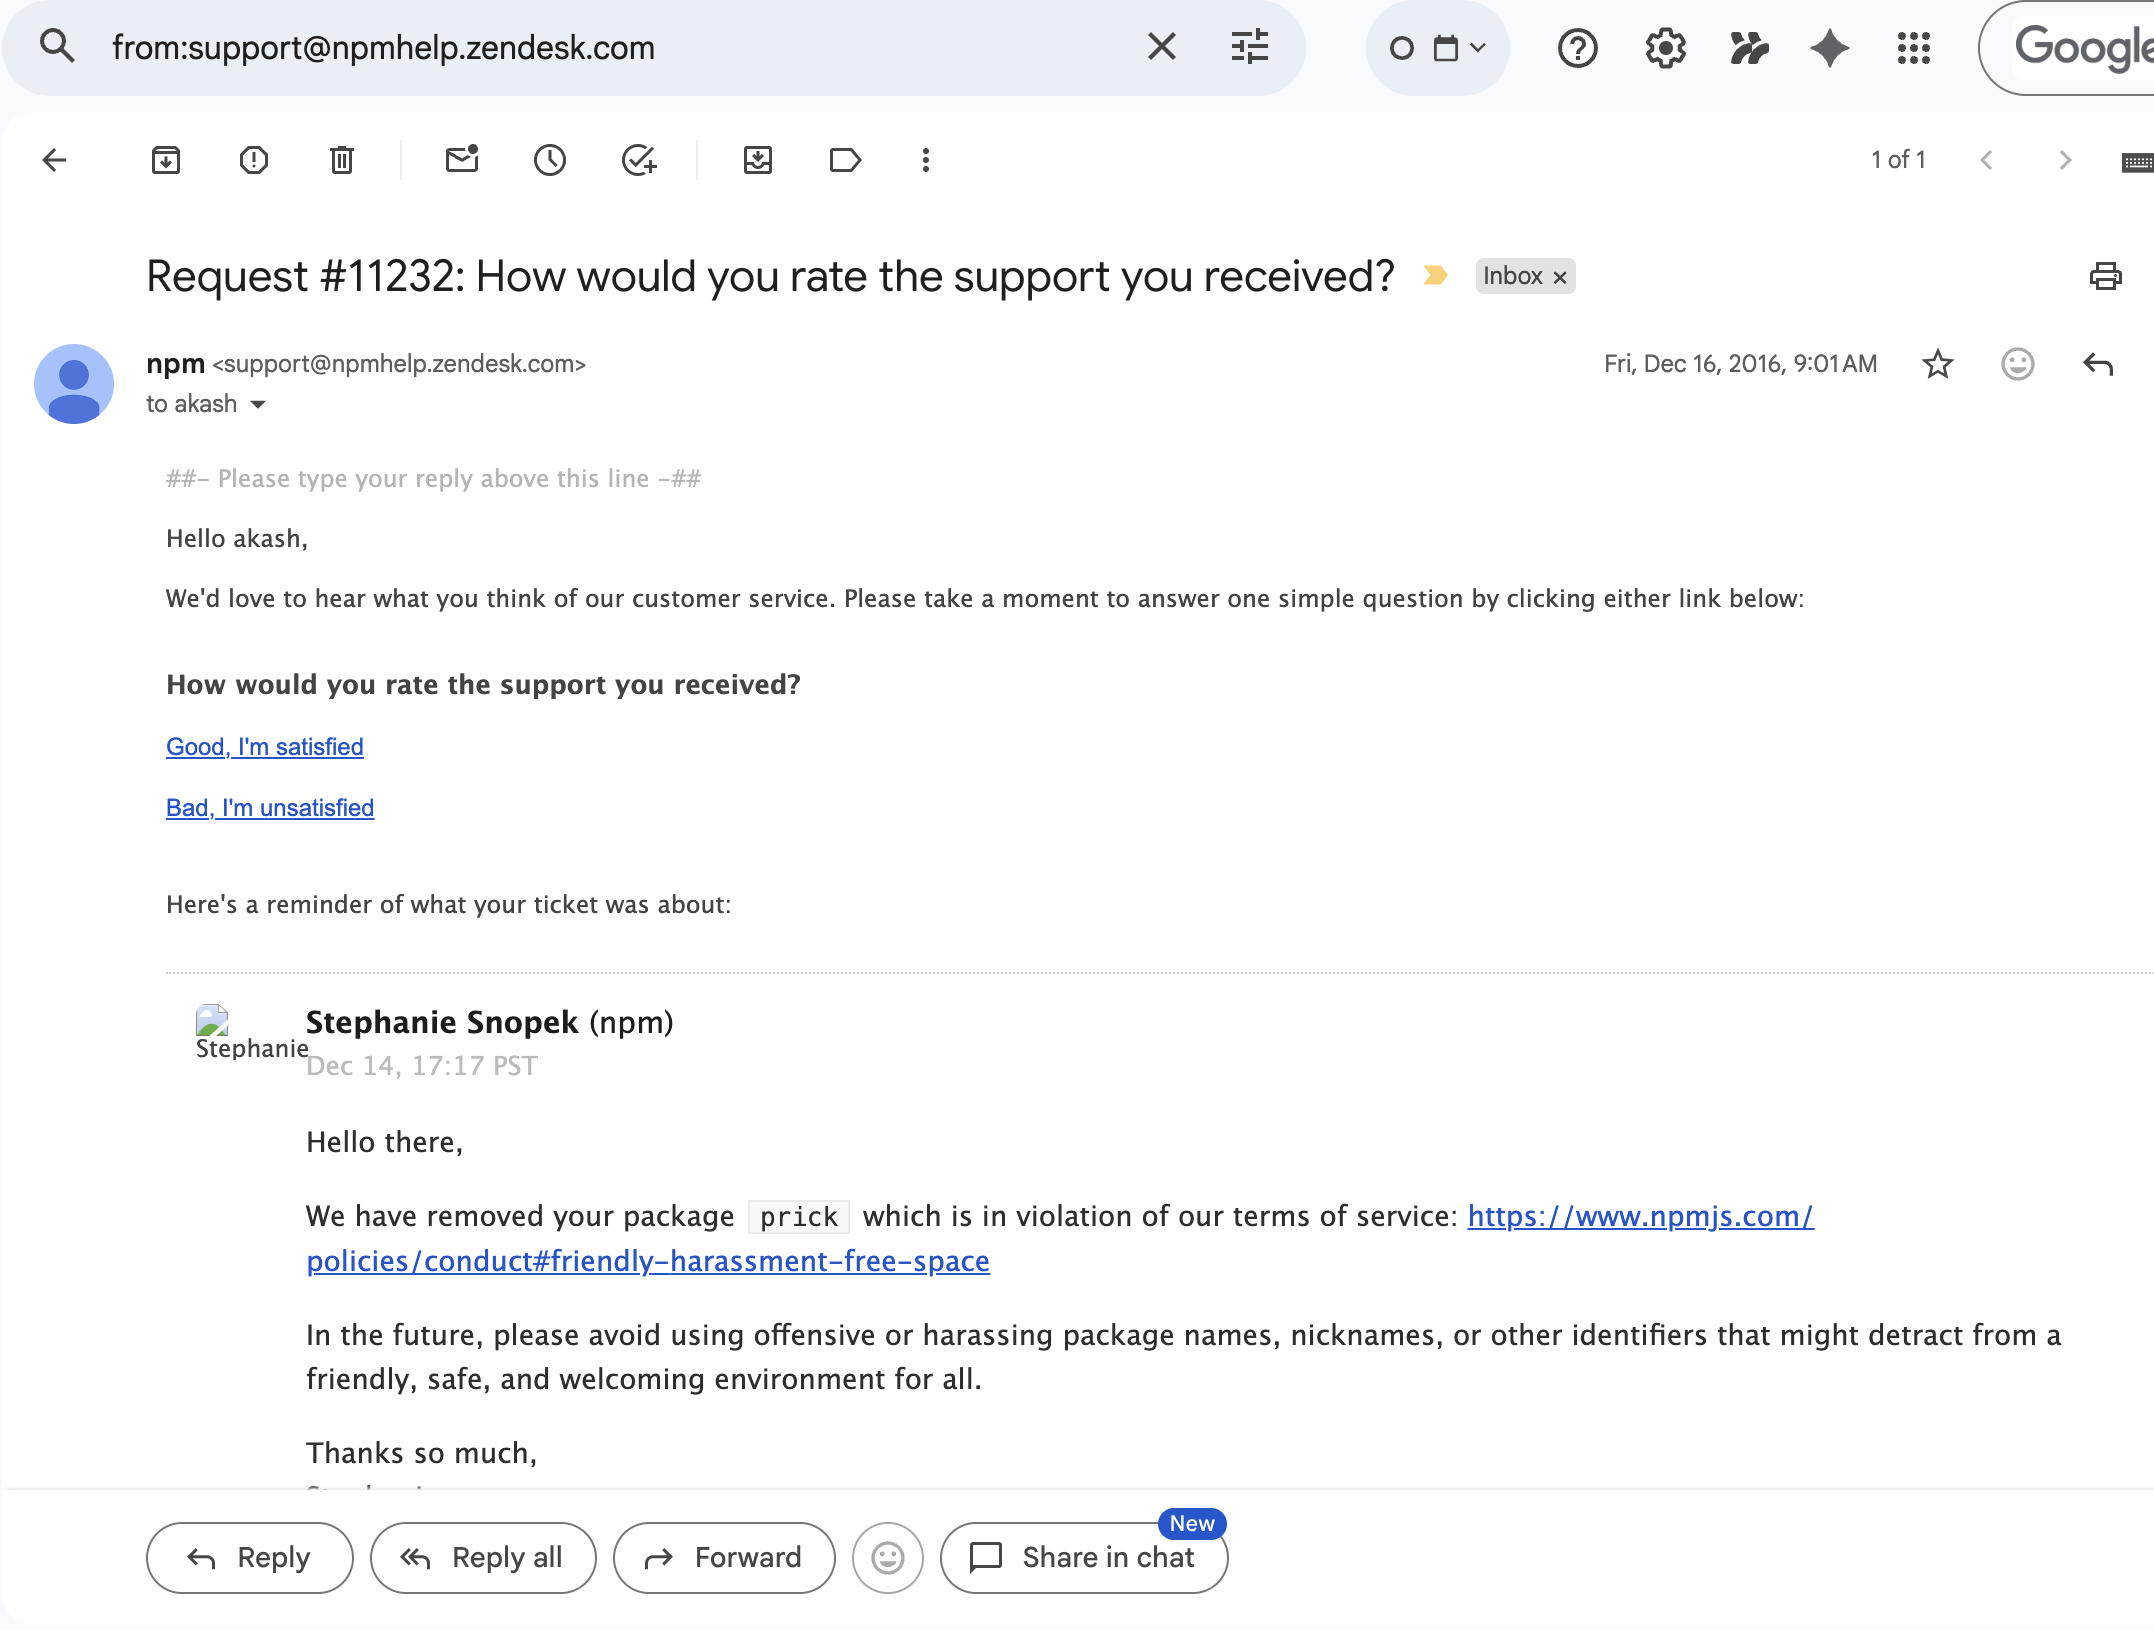Click the Move to icon
The height and width of the screenshot is (1630, 2154).
(x=758, y=160)
